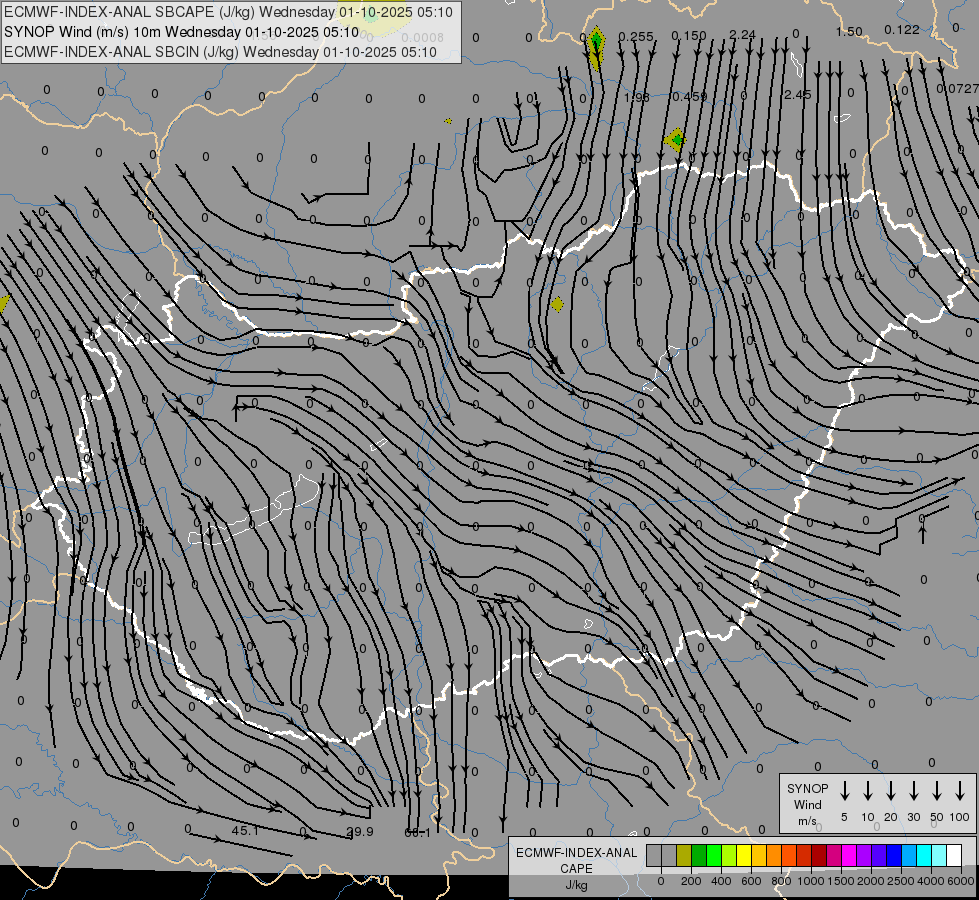Screen dimensions: 979x900
Task: Click the cyan swatch before 4000
Action: (x=924, y=855)
